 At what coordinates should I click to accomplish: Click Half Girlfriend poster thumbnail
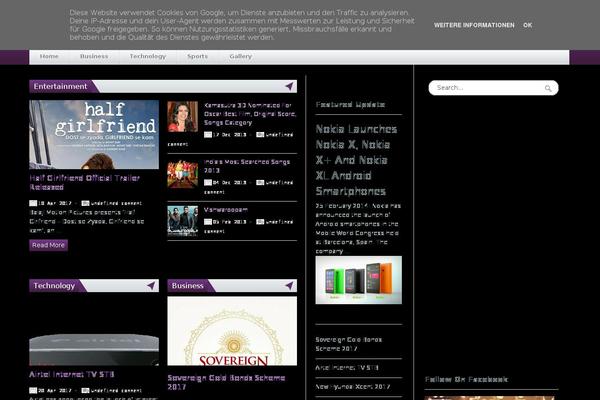[x=94, y=134]
